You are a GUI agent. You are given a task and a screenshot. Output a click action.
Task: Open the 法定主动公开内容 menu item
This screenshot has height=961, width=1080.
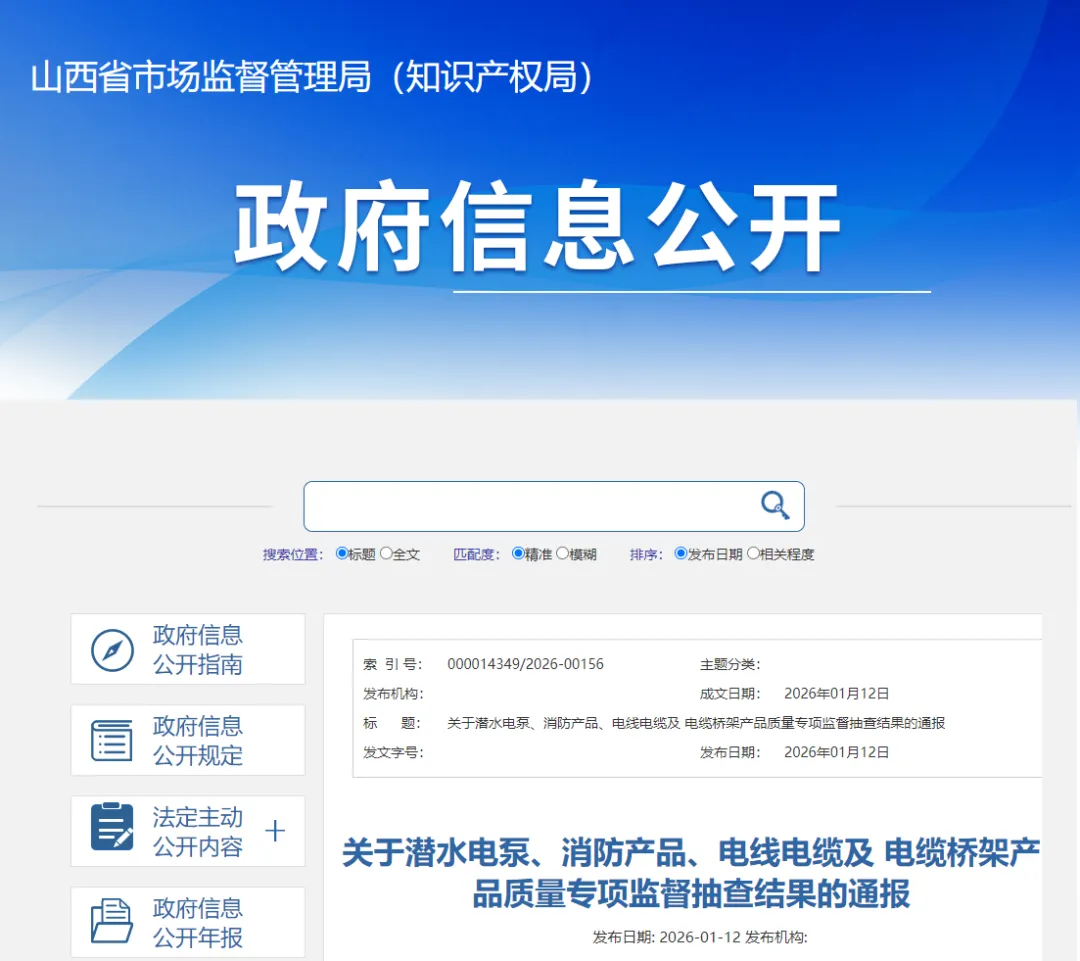point(197,832)
